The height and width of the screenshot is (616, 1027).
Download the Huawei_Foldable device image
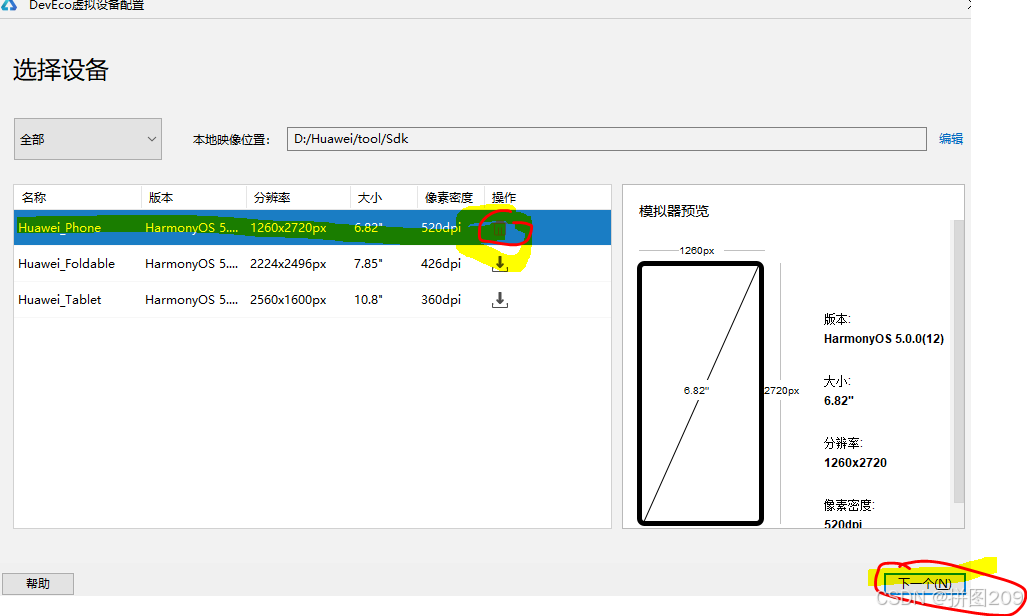tap(500, 263)
